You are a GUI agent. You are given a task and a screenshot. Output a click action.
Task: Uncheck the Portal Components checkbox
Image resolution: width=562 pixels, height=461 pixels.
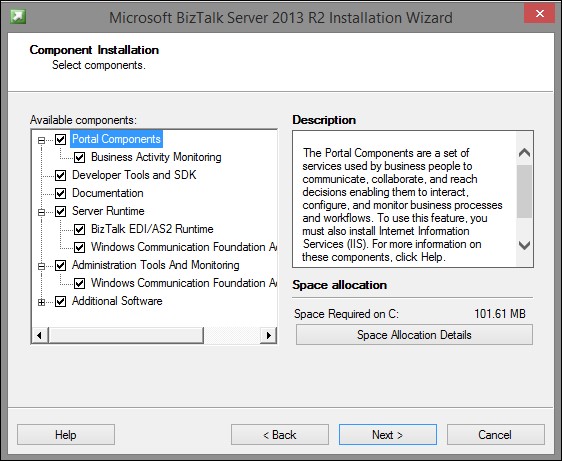(61, 139)
